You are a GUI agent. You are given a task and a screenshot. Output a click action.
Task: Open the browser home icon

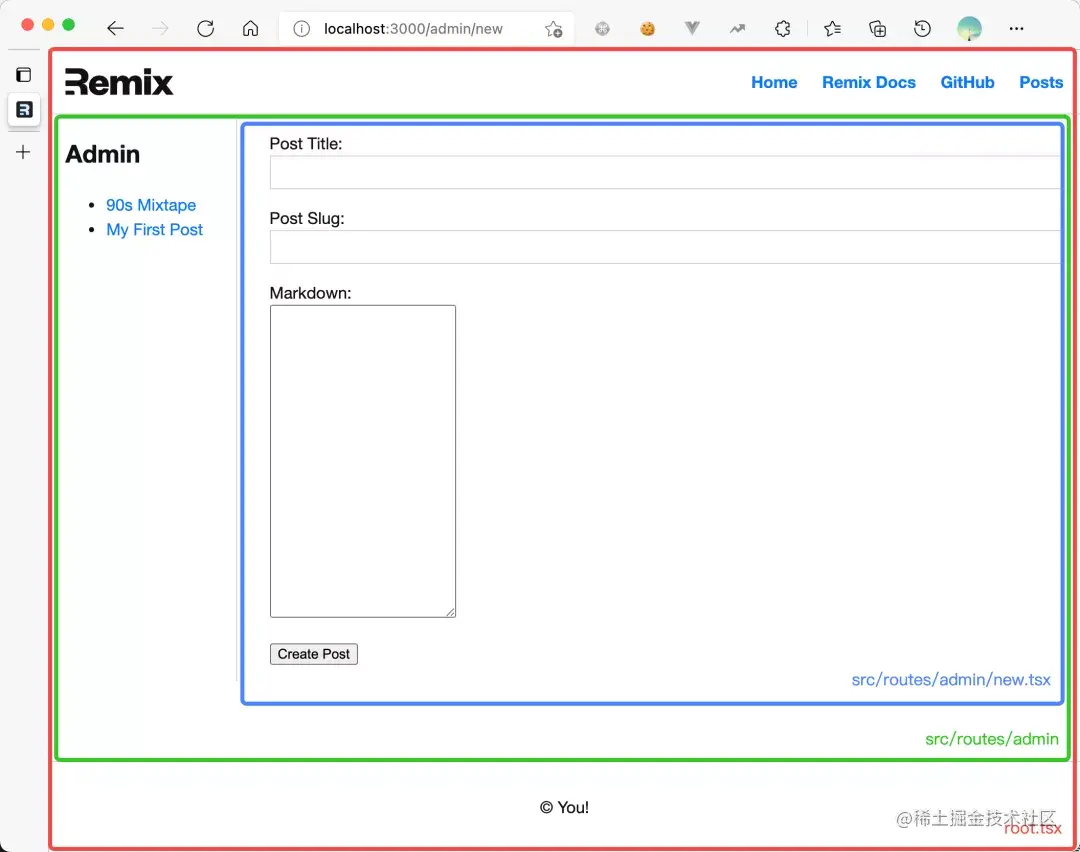251,28
